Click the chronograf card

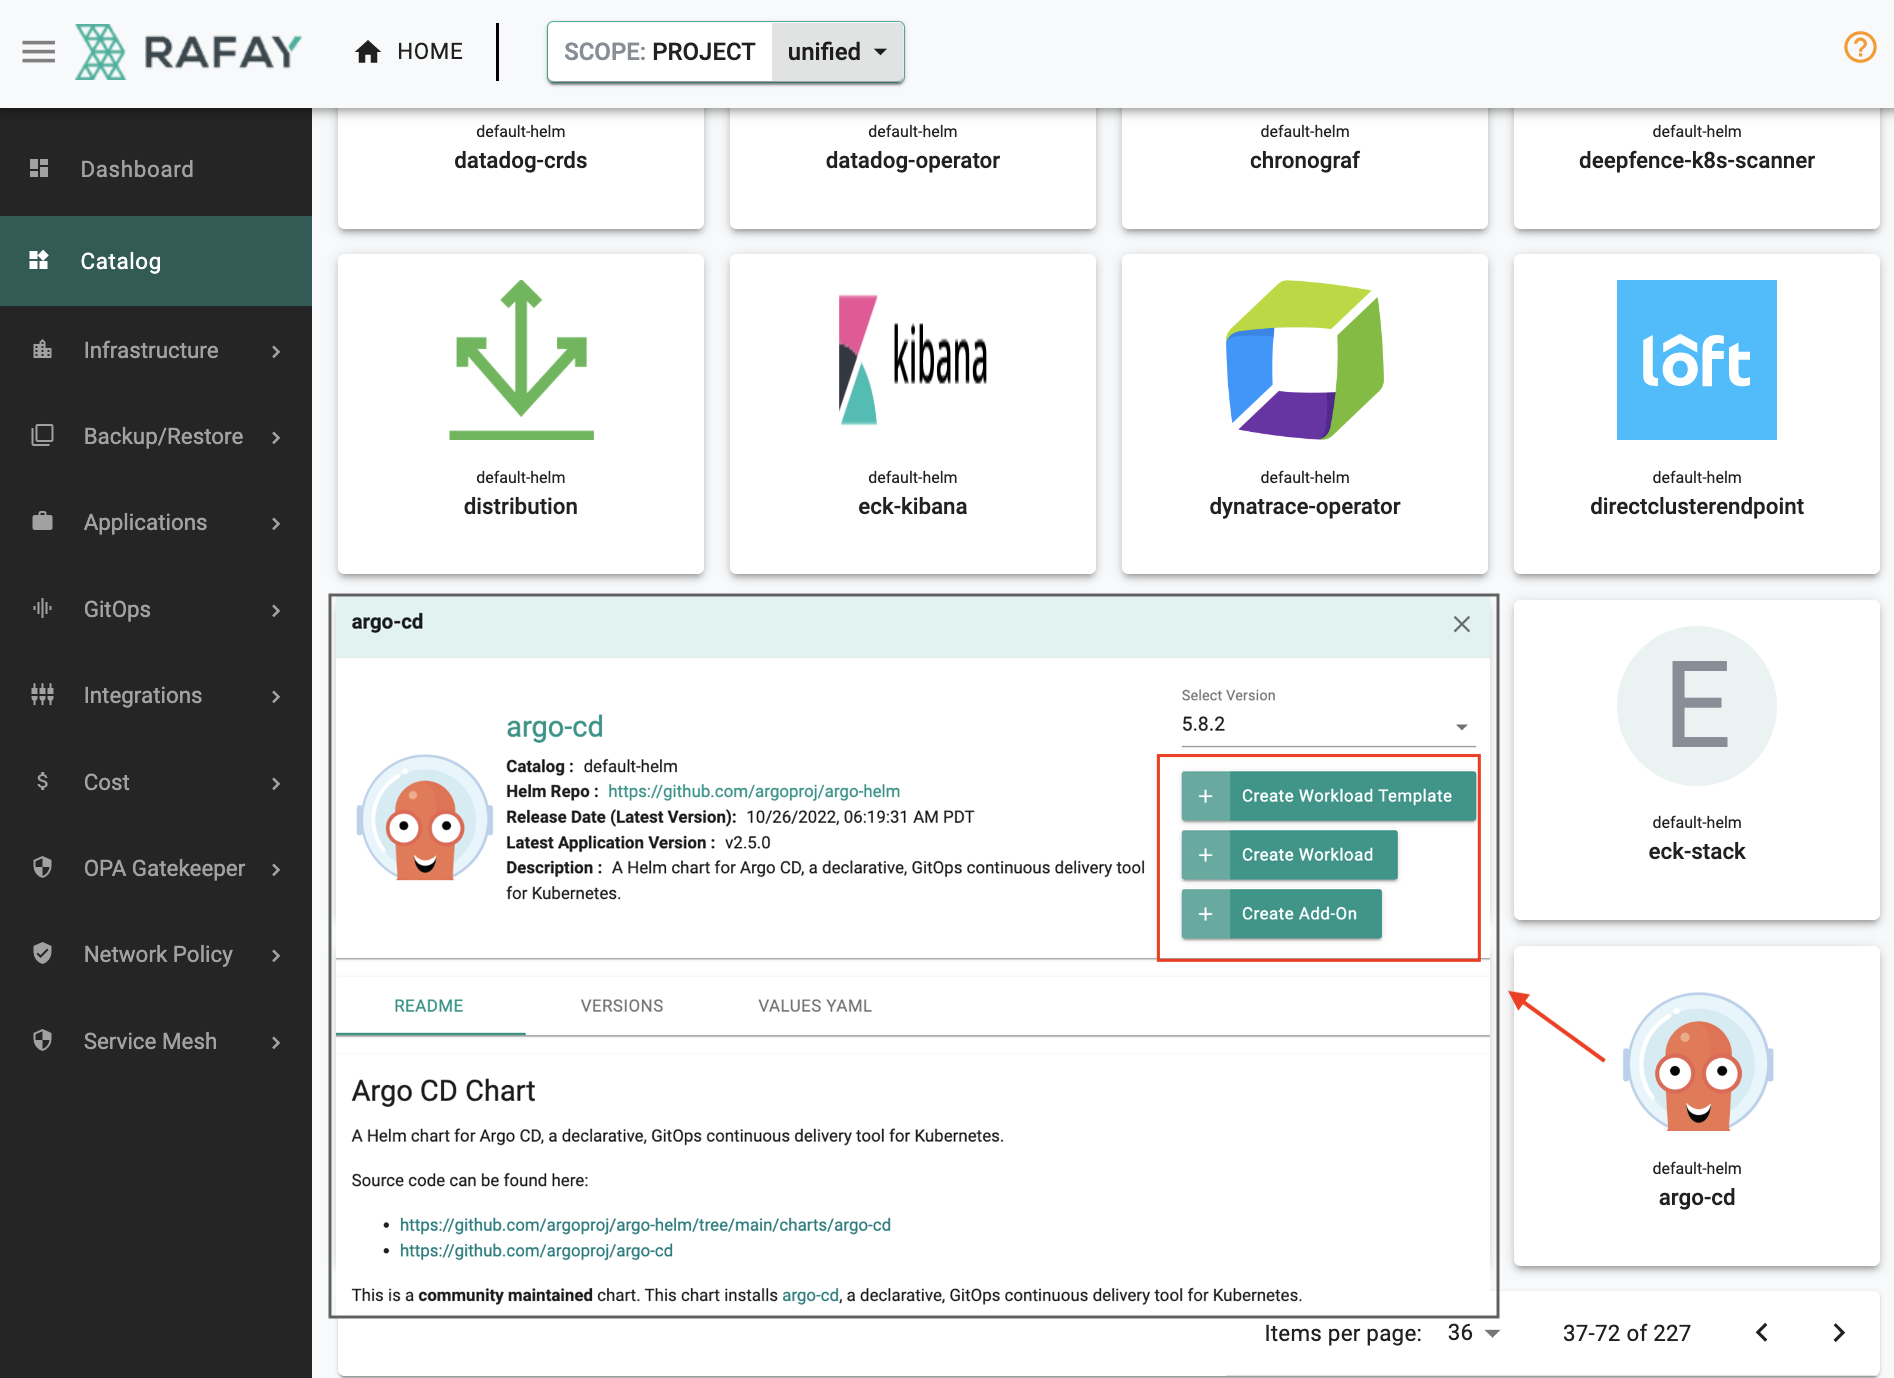click(x=1305, y=167)
